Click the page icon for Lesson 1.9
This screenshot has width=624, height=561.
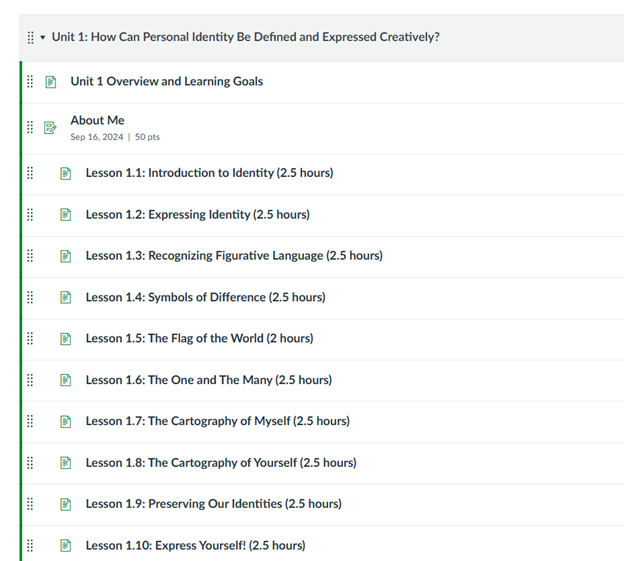click(x=66, y=504)
